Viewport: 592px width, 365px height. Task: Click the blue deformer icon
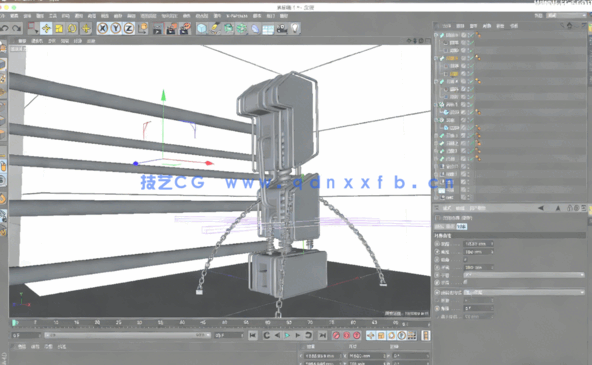255,29
